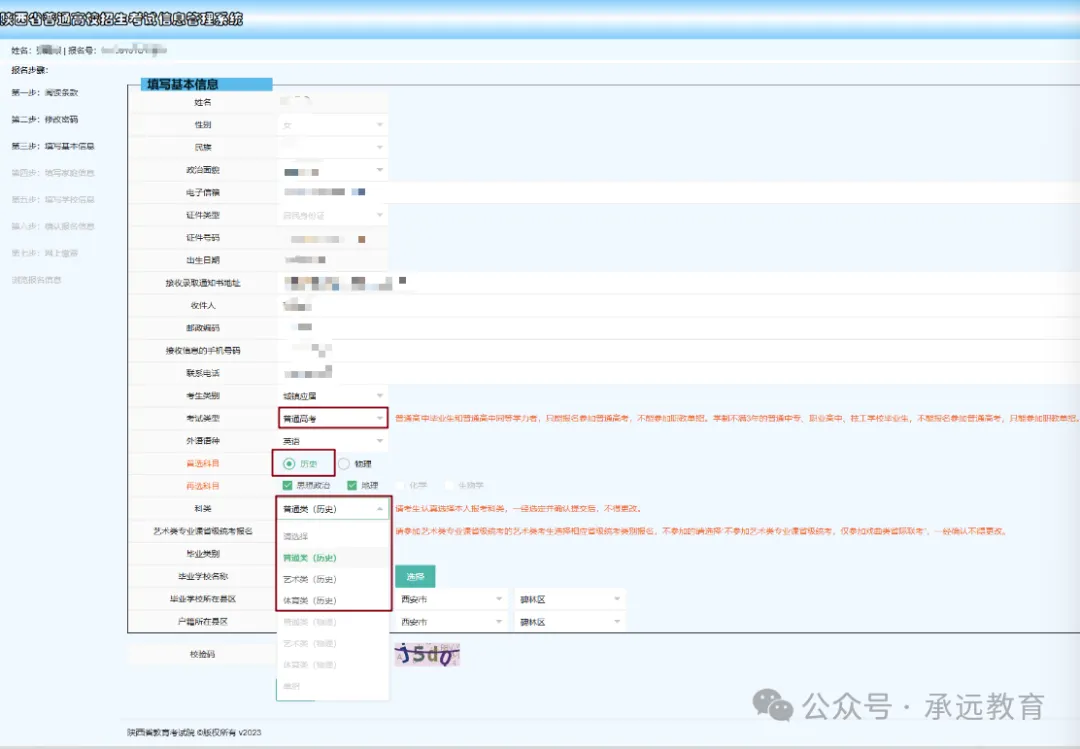Screen dimensions: 1080x749
Task: Click the 接收录取通知书地址 input field
Action: [x=678, y=283]
